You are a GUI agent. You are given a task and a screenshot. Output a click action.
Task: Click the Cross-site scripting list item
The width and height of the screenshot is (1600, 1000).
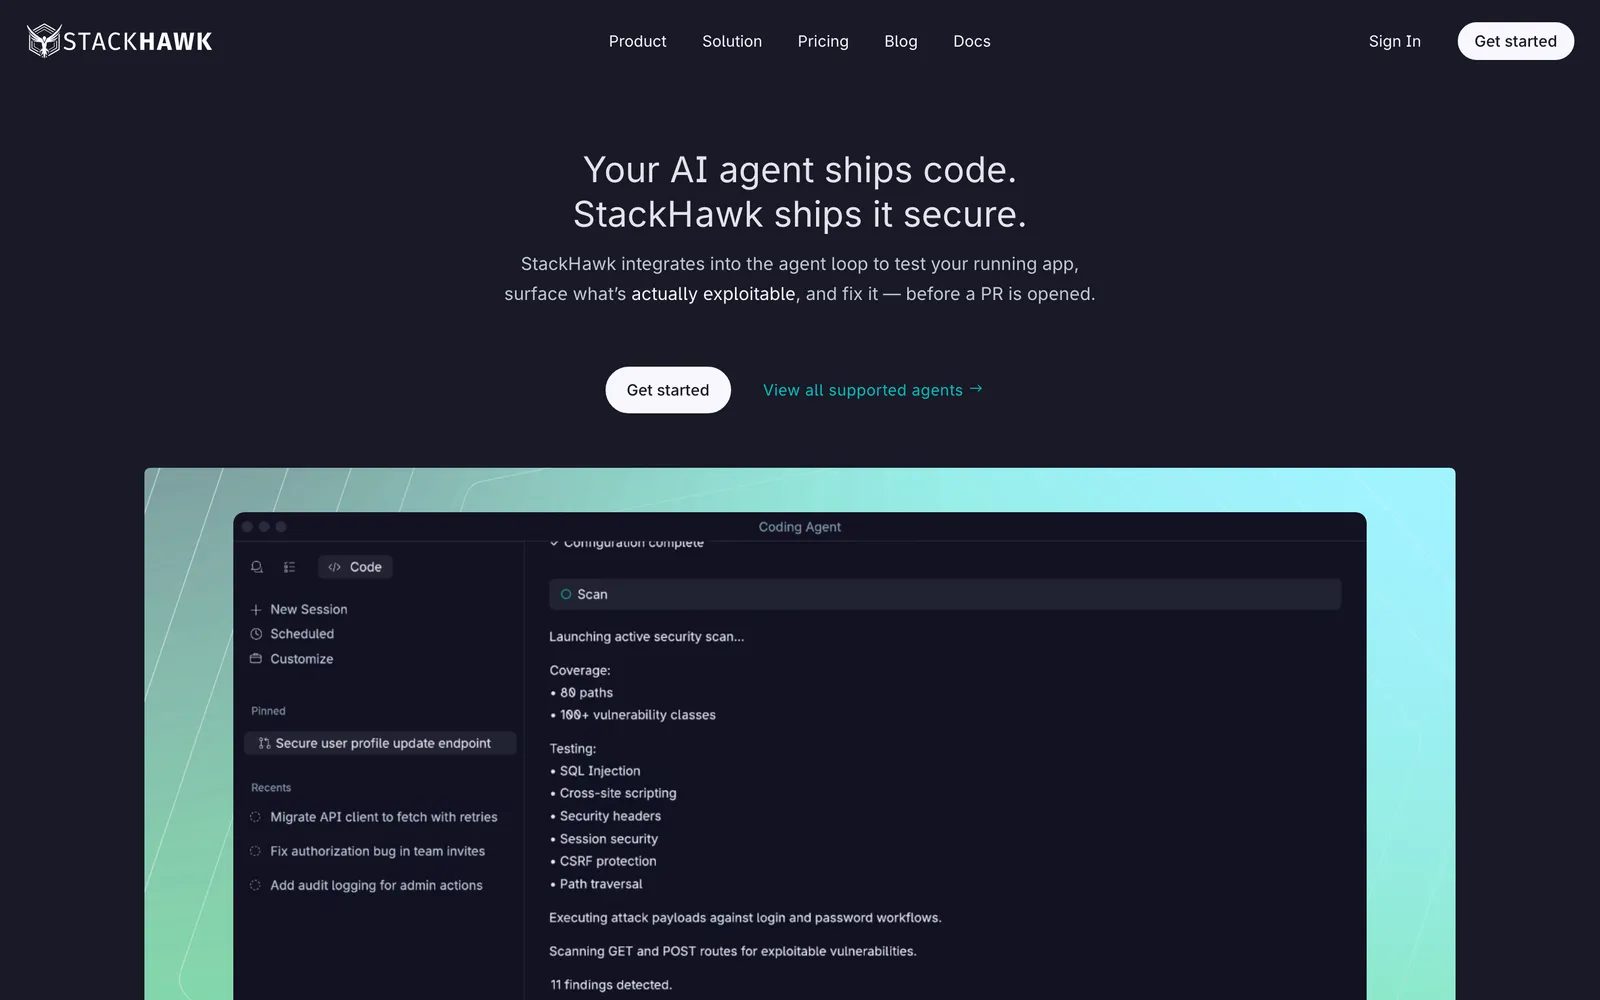coord(613,793)
